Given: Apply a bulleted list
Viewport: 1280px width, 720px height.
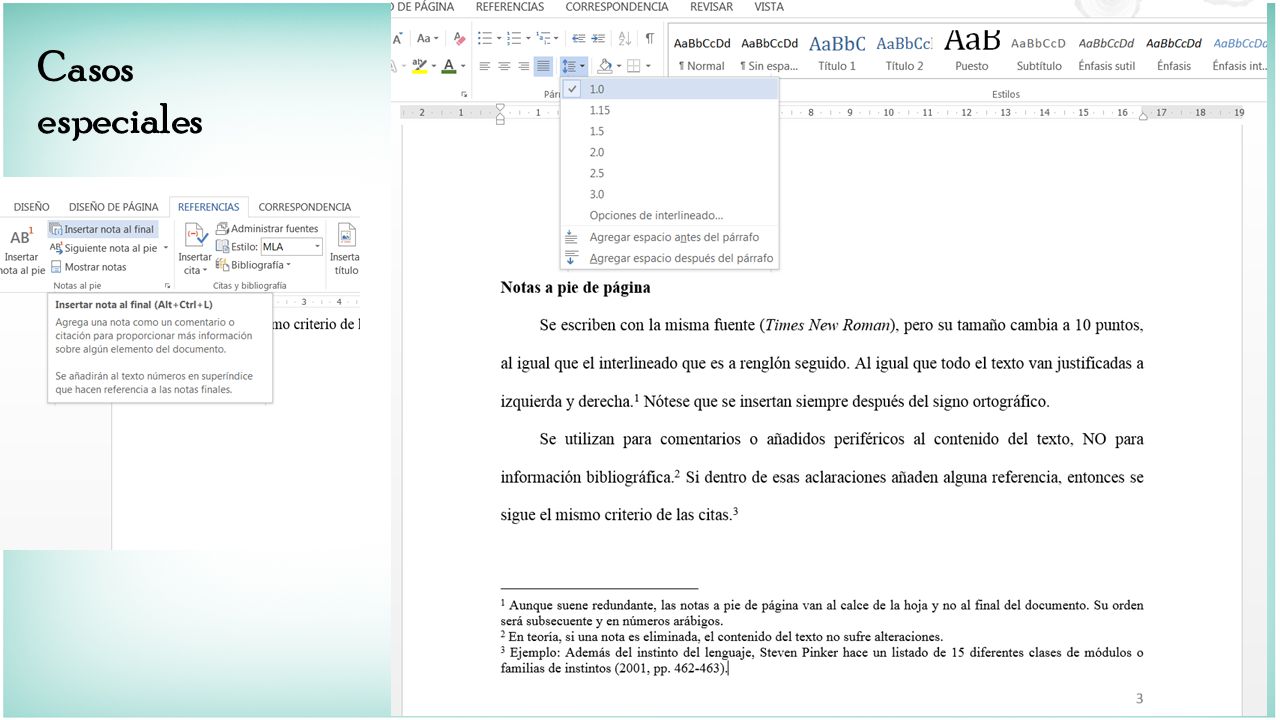Looking at the screenshot, I should tap(485, 38).
